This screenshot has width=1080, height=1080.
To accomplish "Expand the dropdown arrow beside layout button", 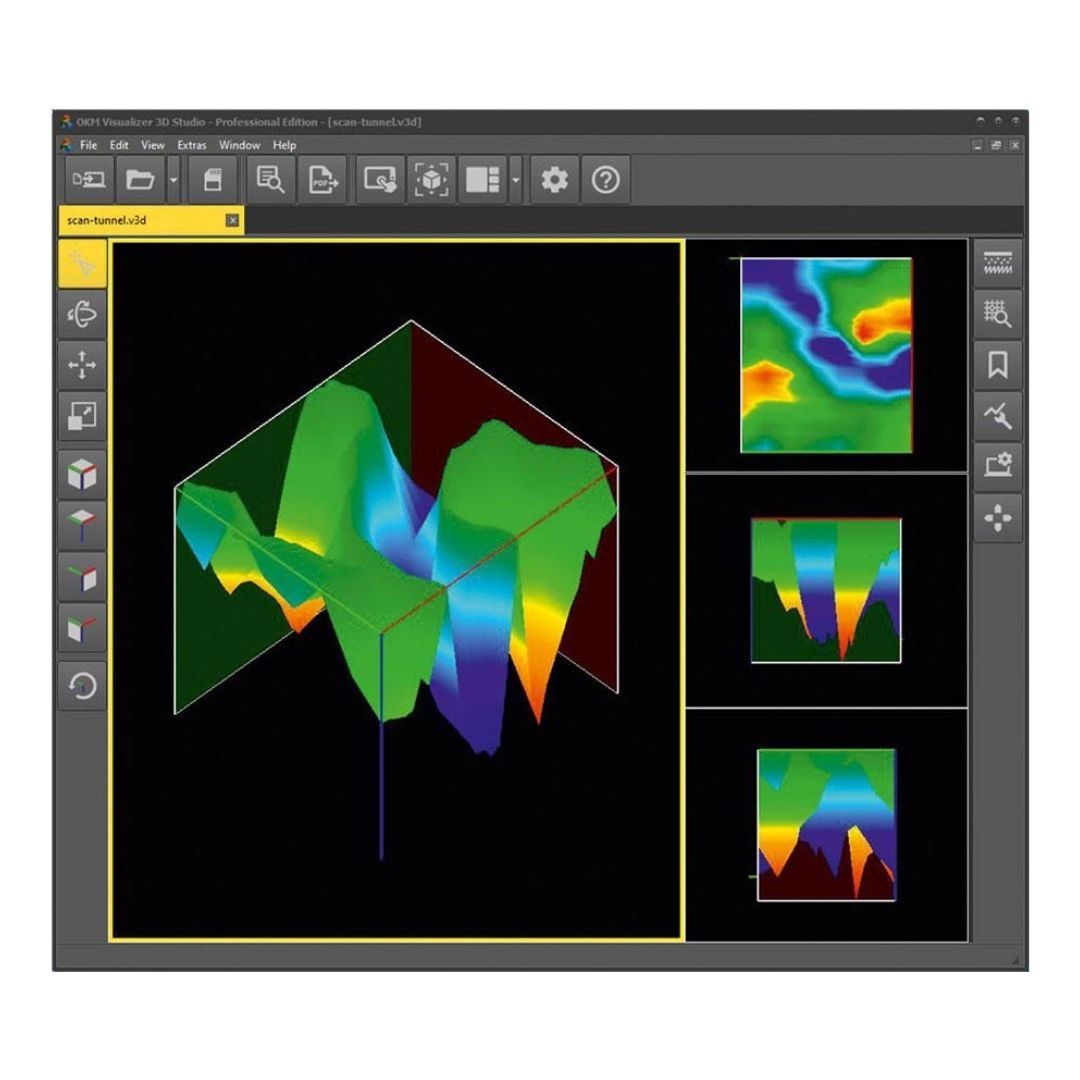I will [x=515, y=180].
